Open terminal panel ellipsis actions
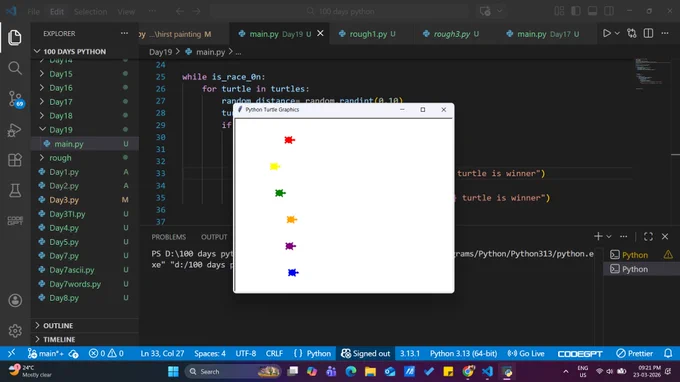The height and width of the screenshot is (382, 680). tap(624, 237)
